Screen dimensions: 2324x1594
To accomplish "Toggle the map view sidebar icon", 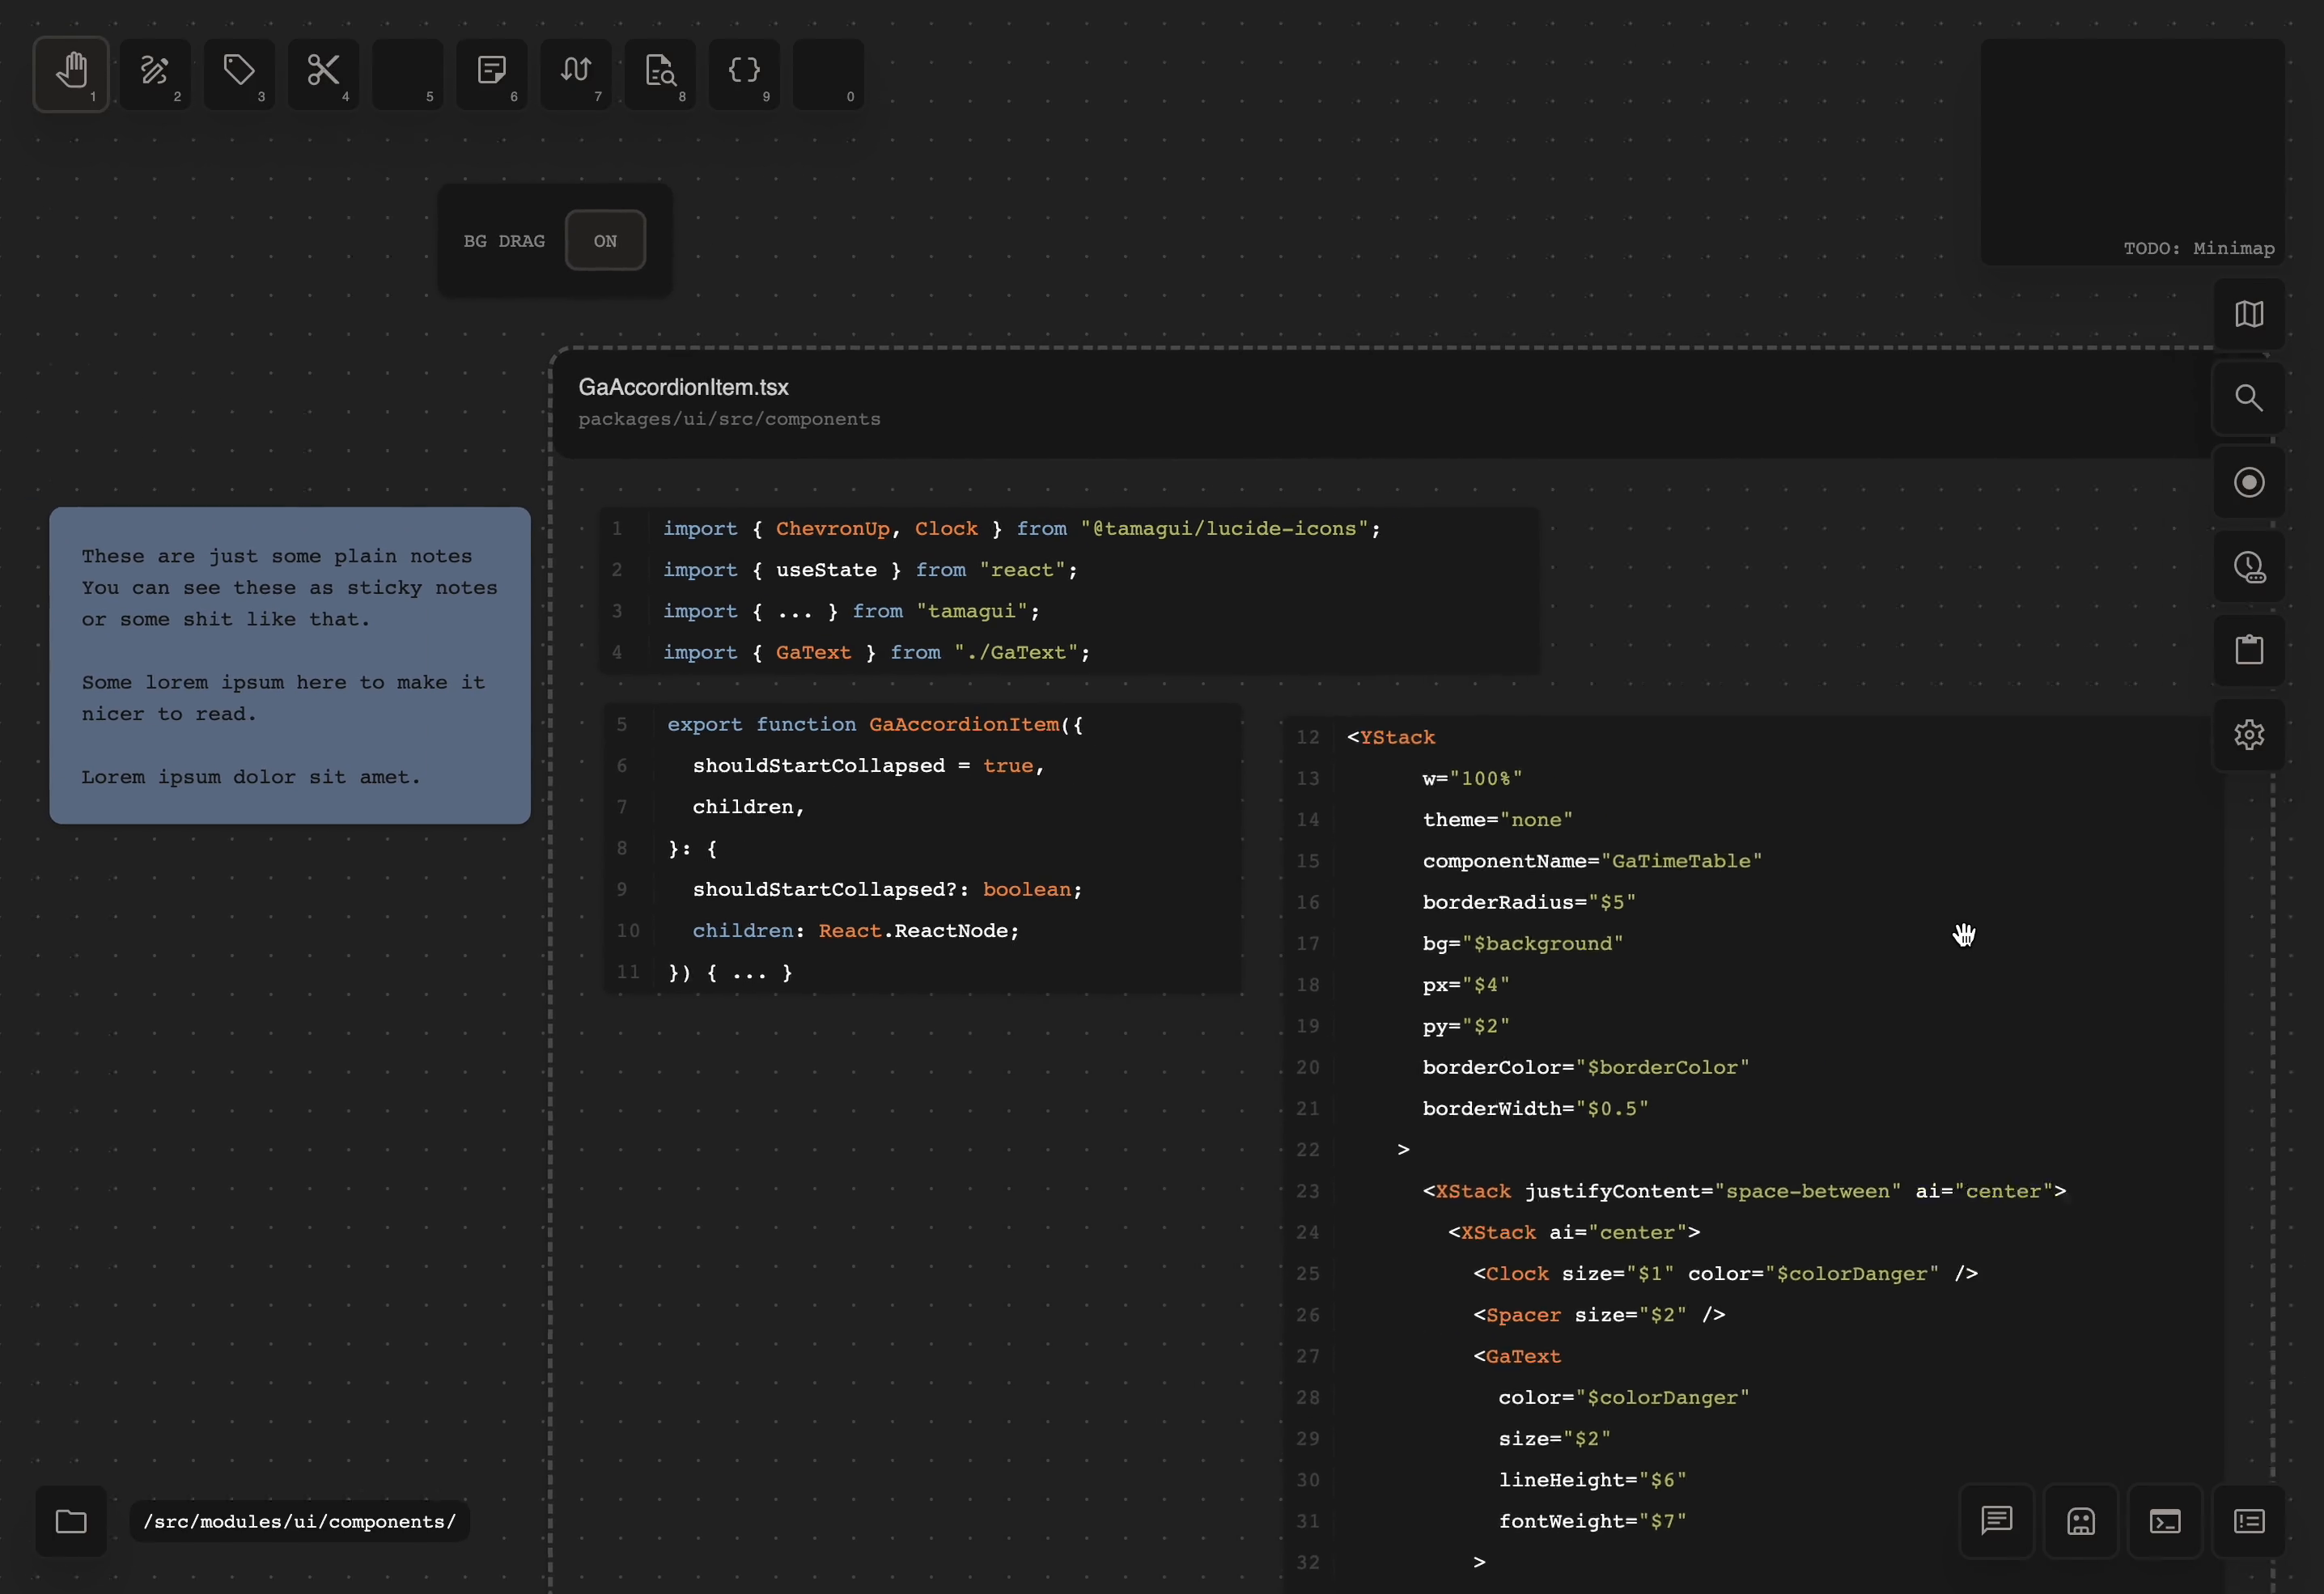I will (x=2249, y=314).
